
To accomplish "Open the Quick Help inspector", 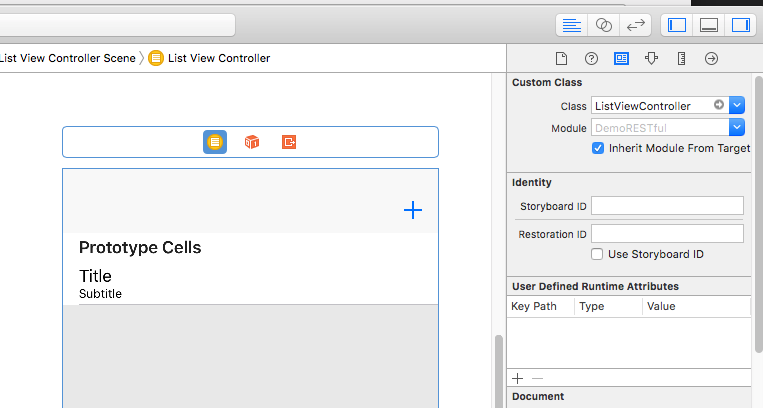I will point(591,59).
